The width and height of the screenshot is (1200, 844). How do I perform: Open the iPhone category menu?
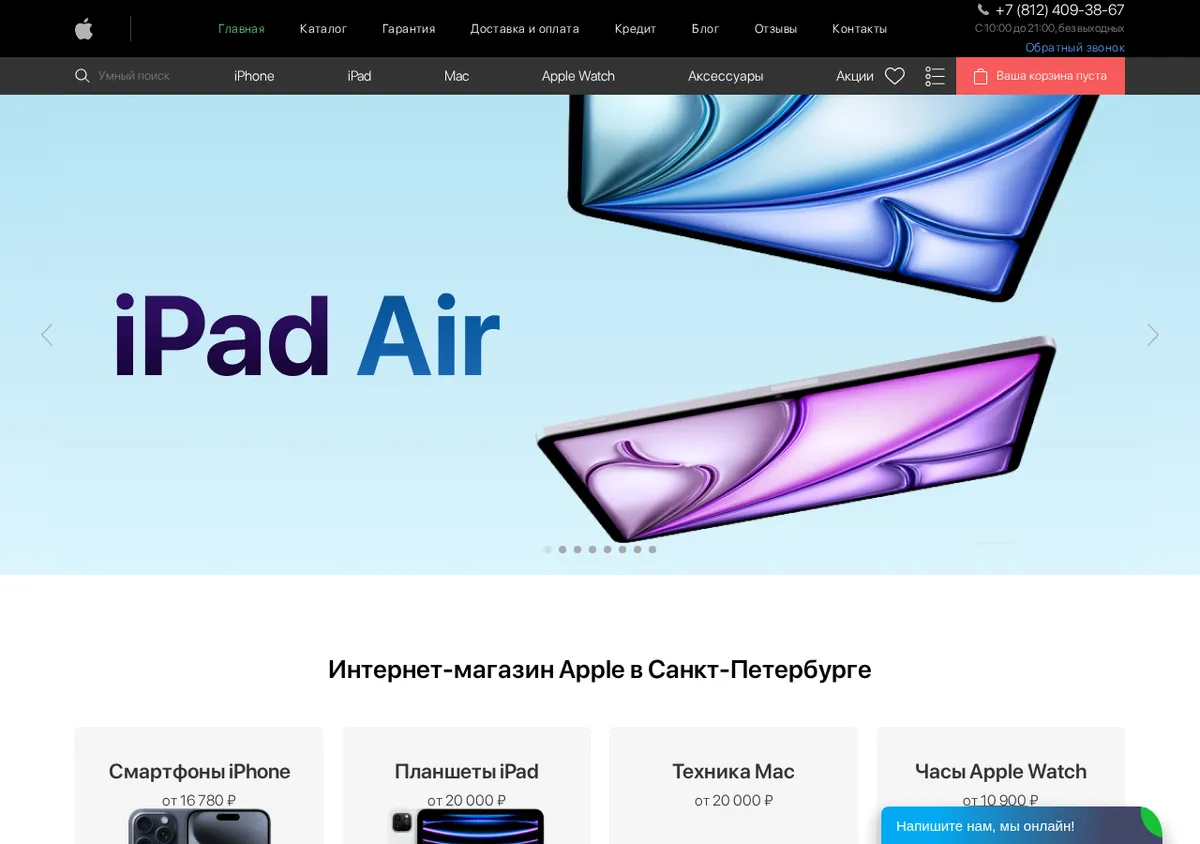254,76
